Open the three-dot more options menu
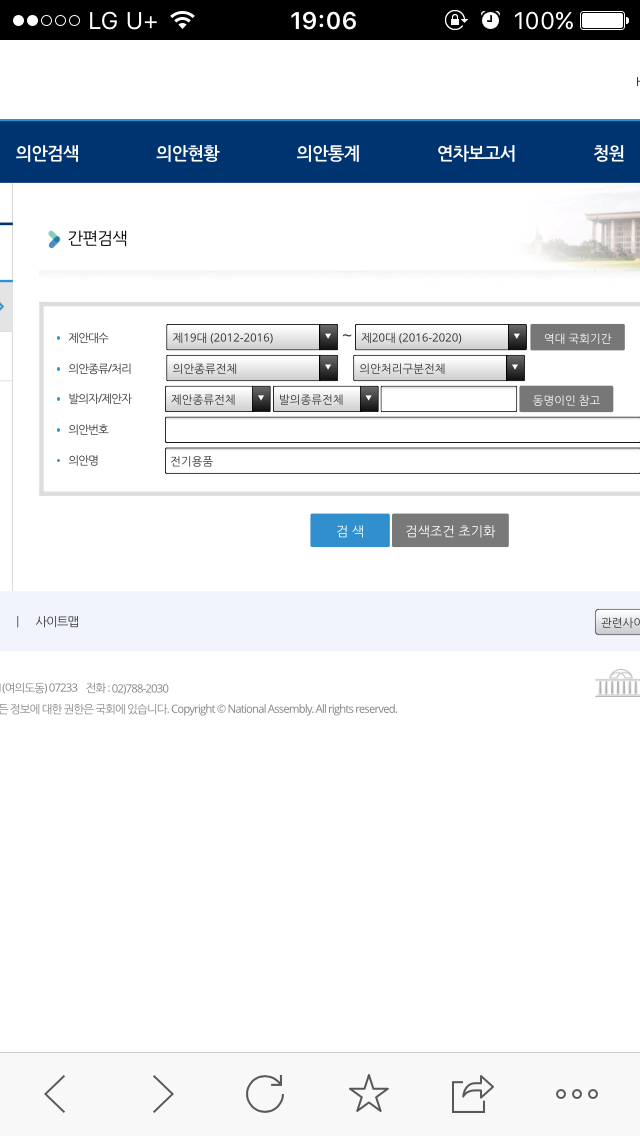 [x=577, y=1094]
